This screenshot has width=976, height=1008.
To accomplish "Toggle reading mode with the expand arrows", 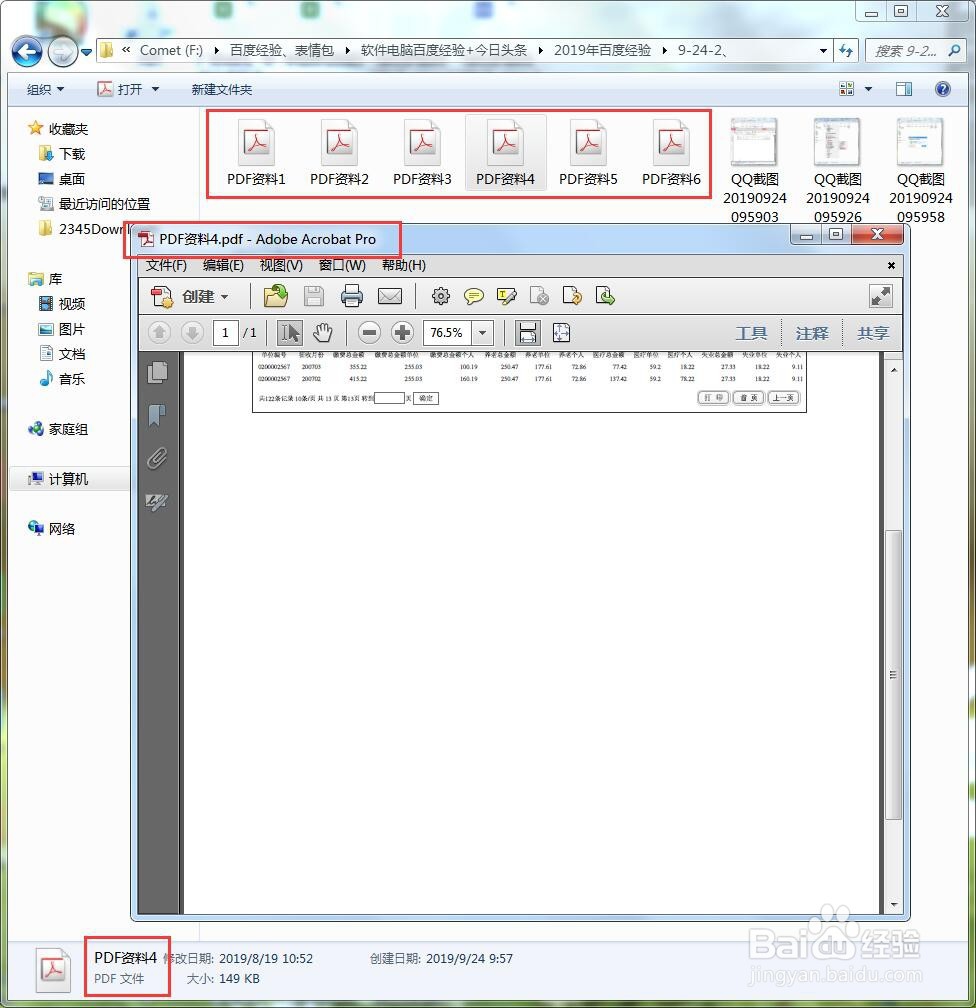I will pos(880,296).
